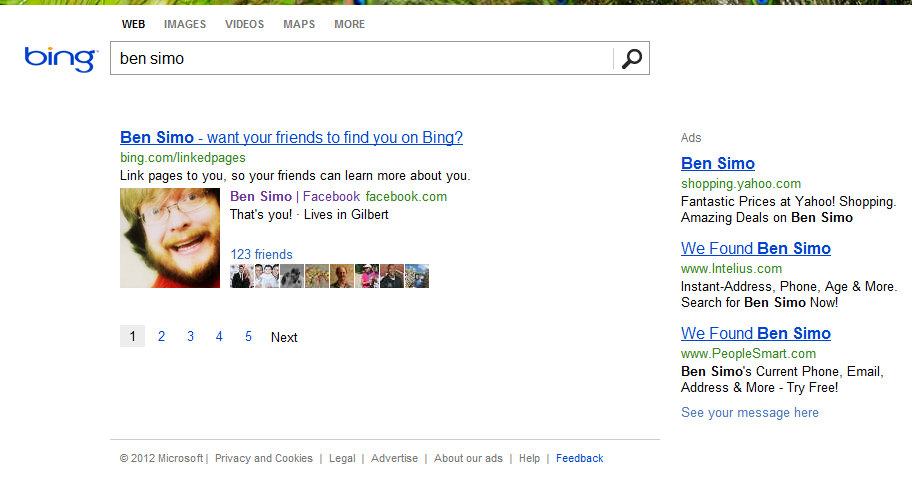The height and width of the screenshot is (485, 912).
Task: Open the Videos tab
Action: (x=244, y=24)
